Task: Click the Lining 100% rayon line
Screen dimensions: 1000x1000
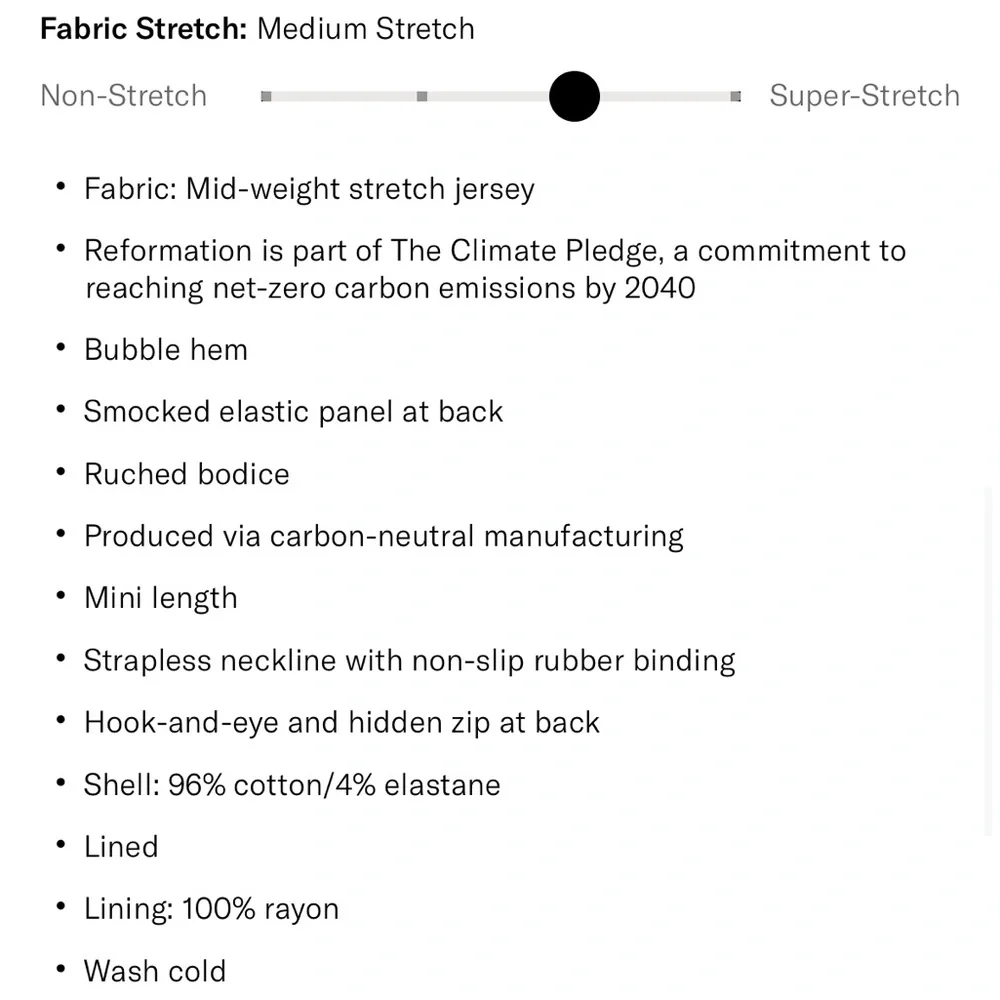Action: 211,909
